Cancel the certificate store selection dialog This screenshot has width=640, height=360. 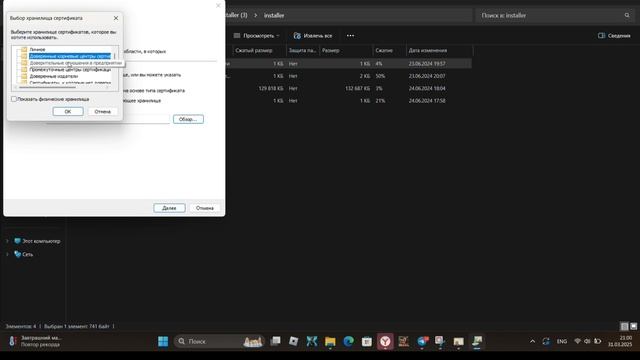click(x=102, y=111)
